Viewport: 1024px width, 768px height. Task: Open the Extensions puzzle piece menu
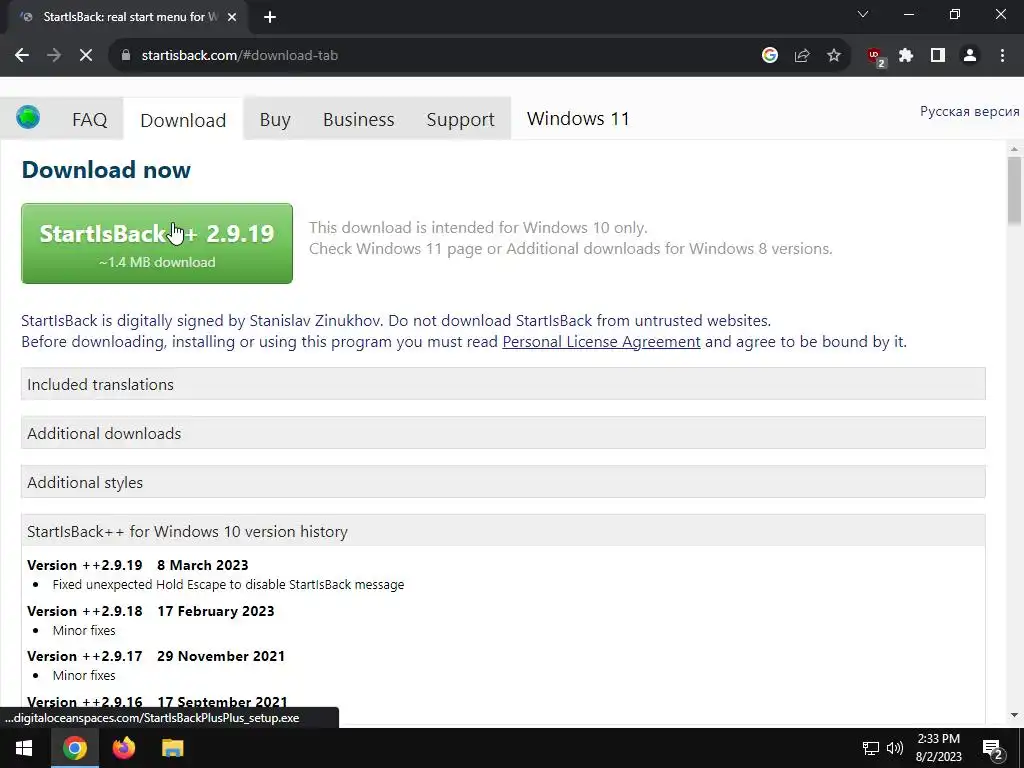906,56
